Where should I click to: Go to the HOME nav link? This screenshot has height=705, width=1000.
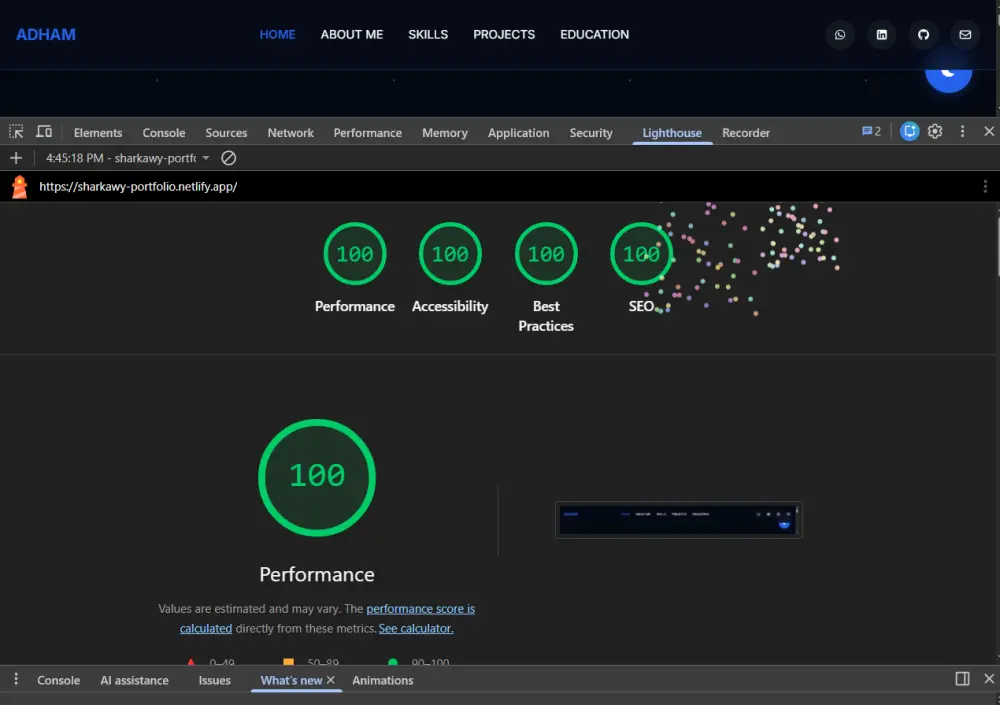click(277, 34)
